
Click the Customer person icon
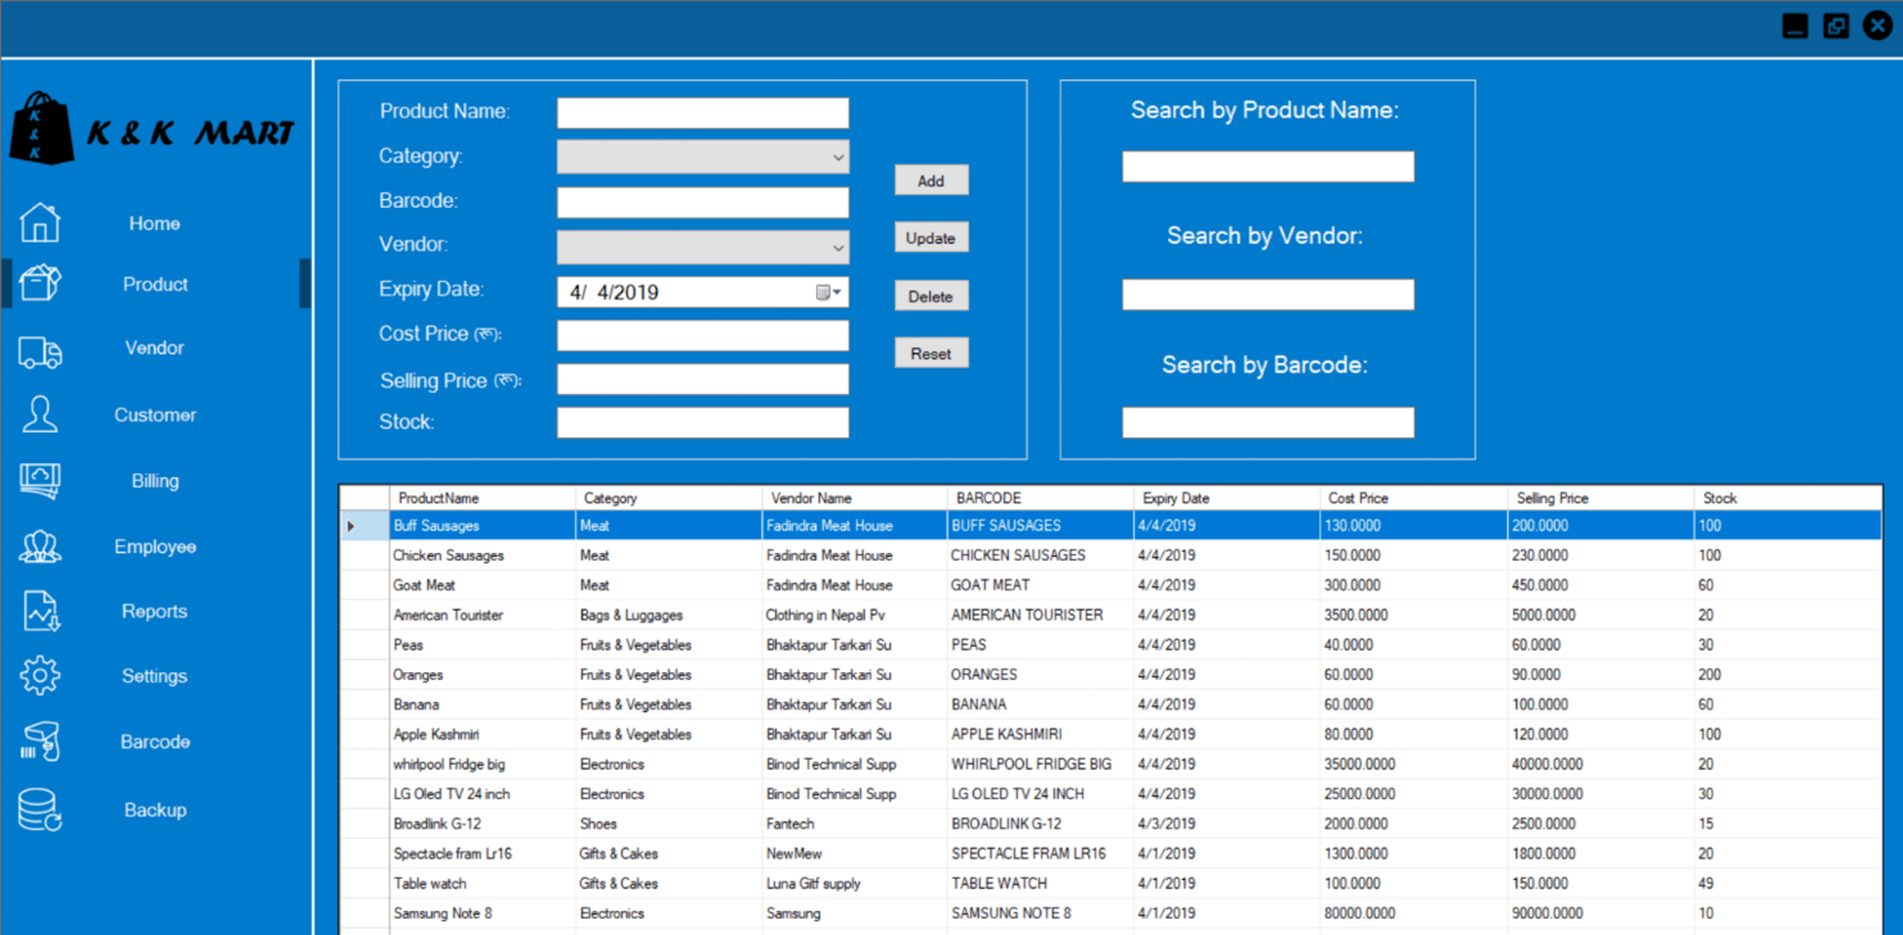pos(40,414)
